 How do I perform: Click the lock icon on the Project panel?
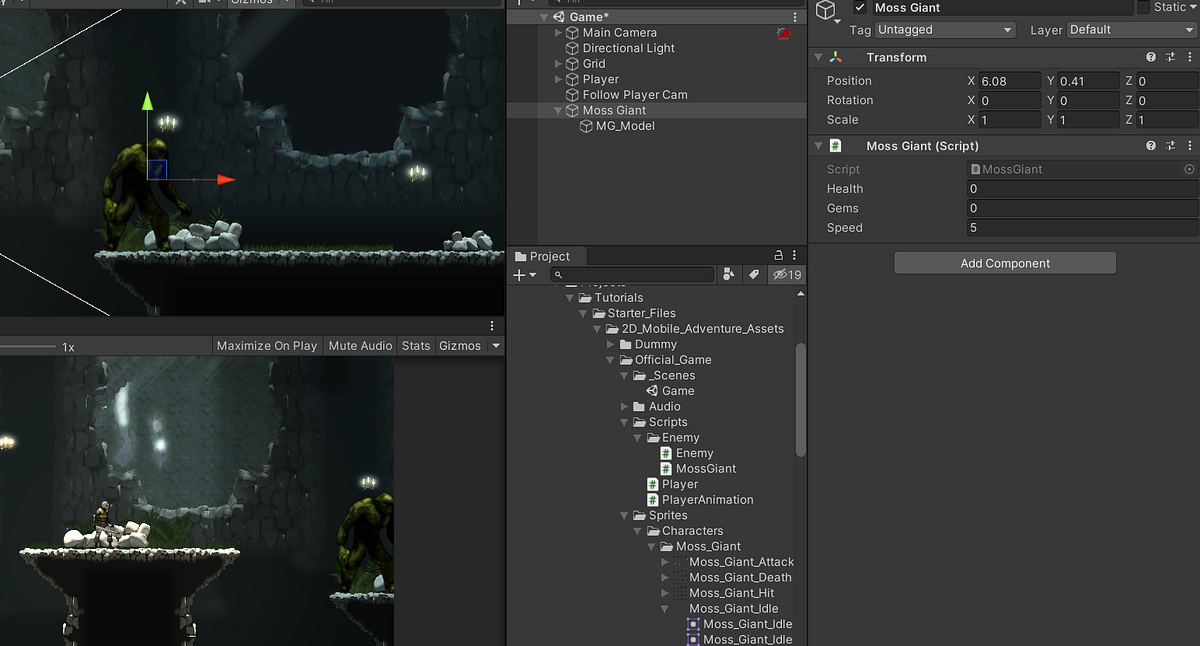pos(778,255)
